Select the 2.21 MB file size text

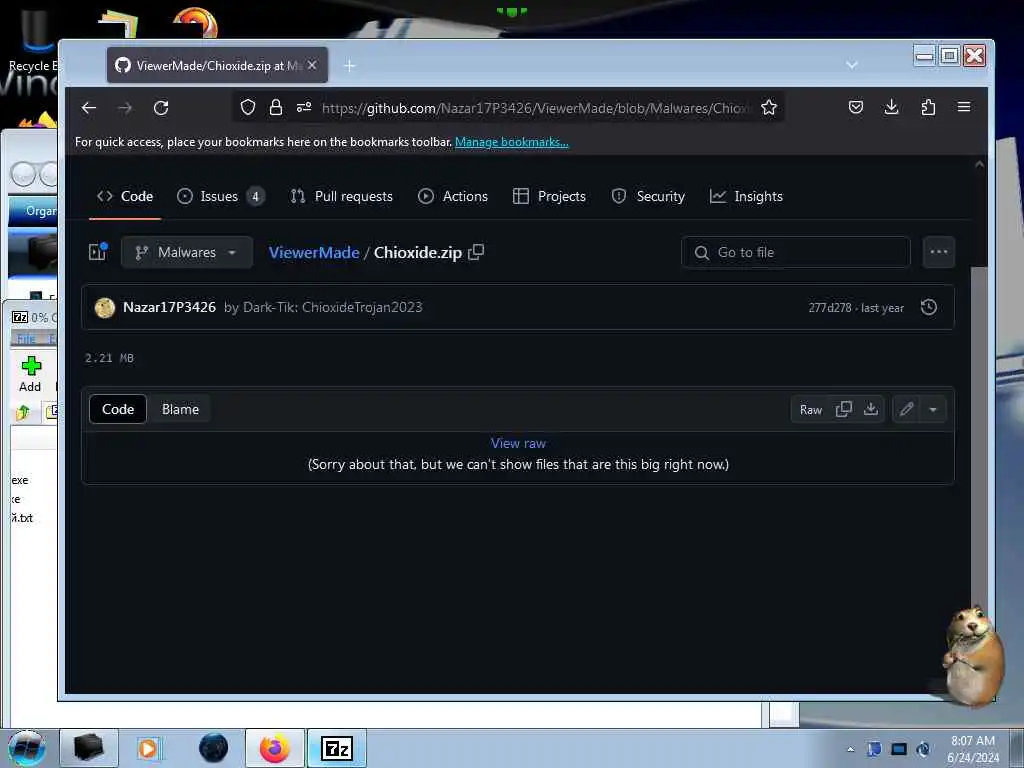pos(109,358)
